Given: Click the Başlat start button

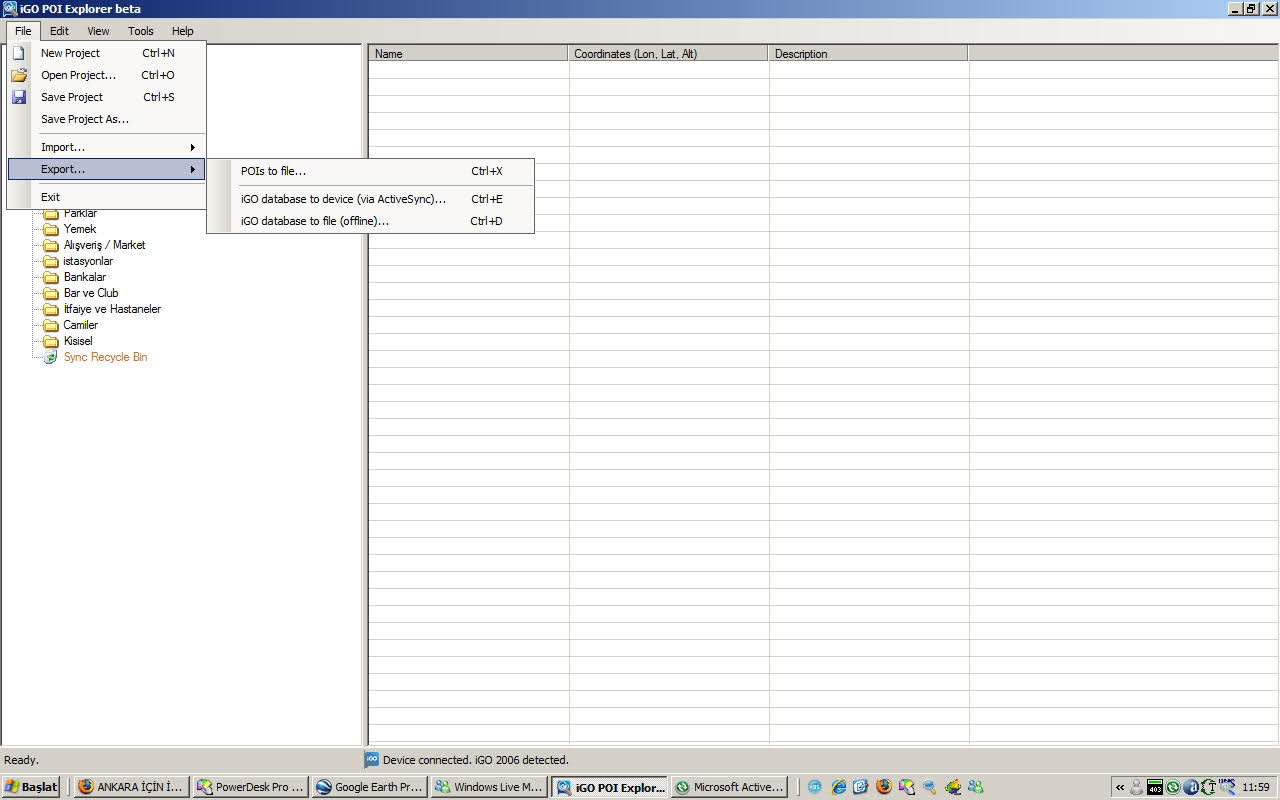Looking at the screenshot, I should click(x=31, y=787).
